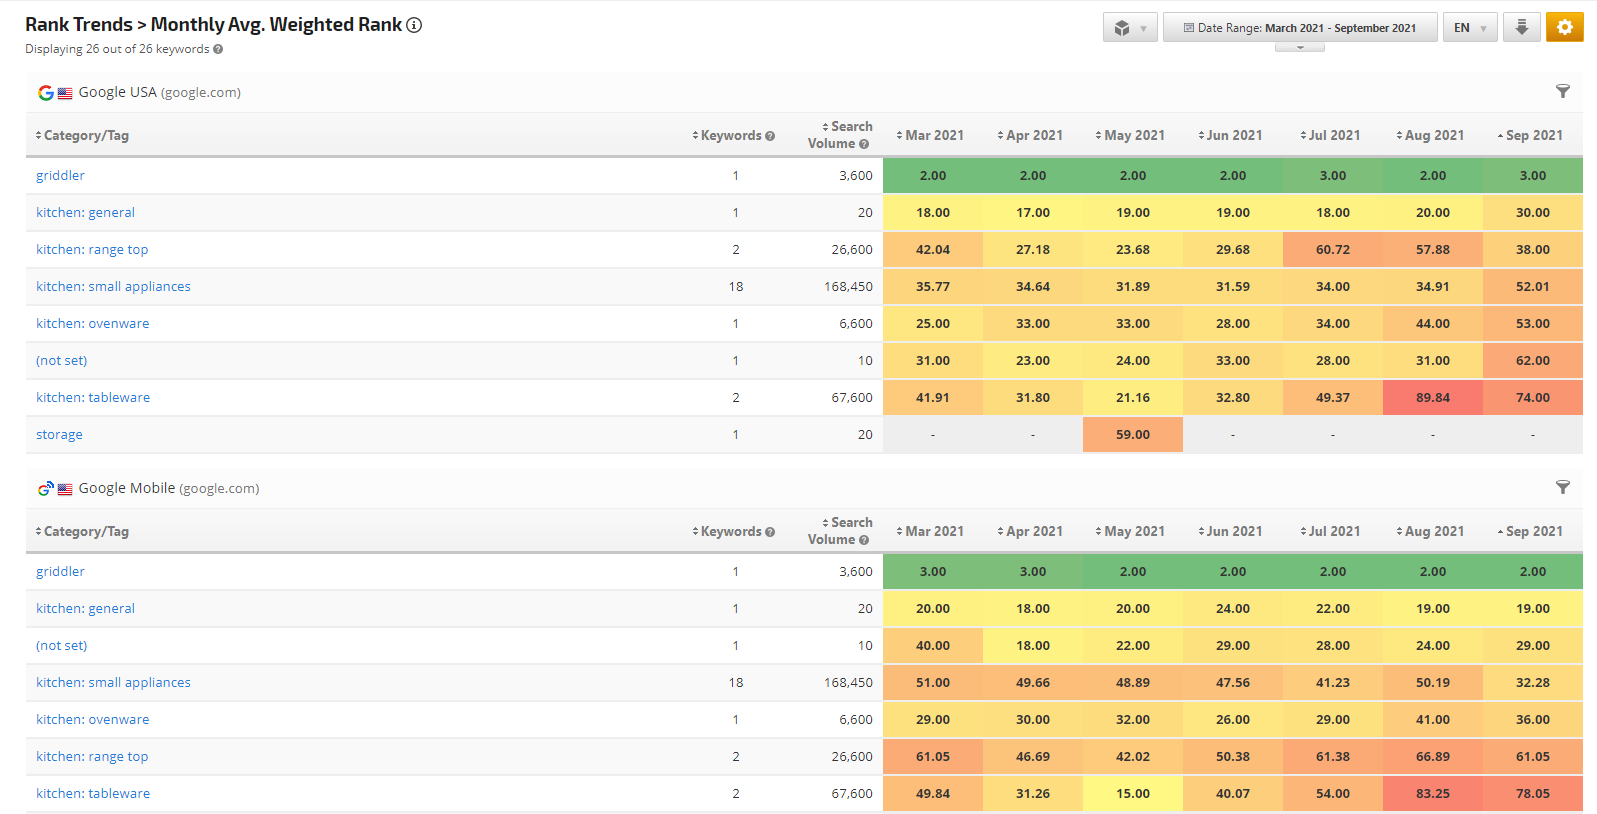Sort Google USA table by Category/Tag
This screenshot has width=1597, height=814.
point(82,136)
